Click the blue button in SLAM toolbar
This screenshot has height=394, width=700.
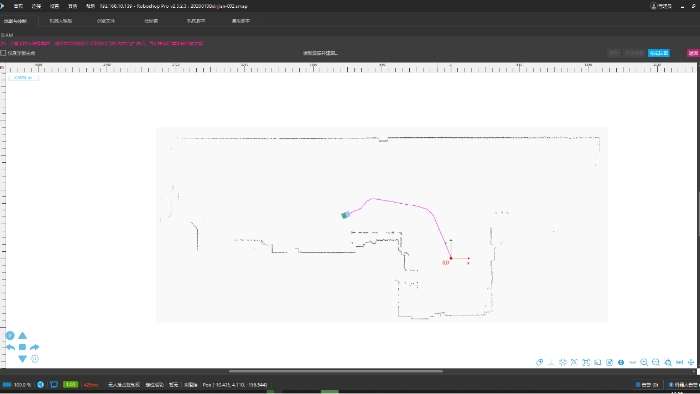pyautogui.click(x=658, y=53)
